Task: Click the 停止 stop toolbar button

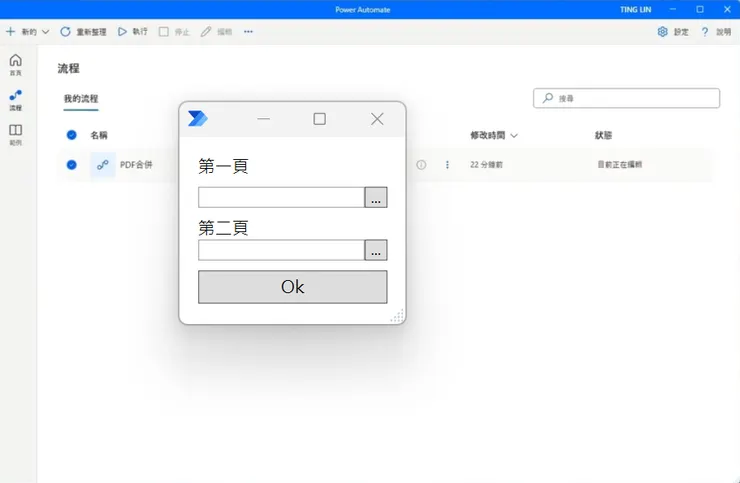Action: [x=174, y=32]
